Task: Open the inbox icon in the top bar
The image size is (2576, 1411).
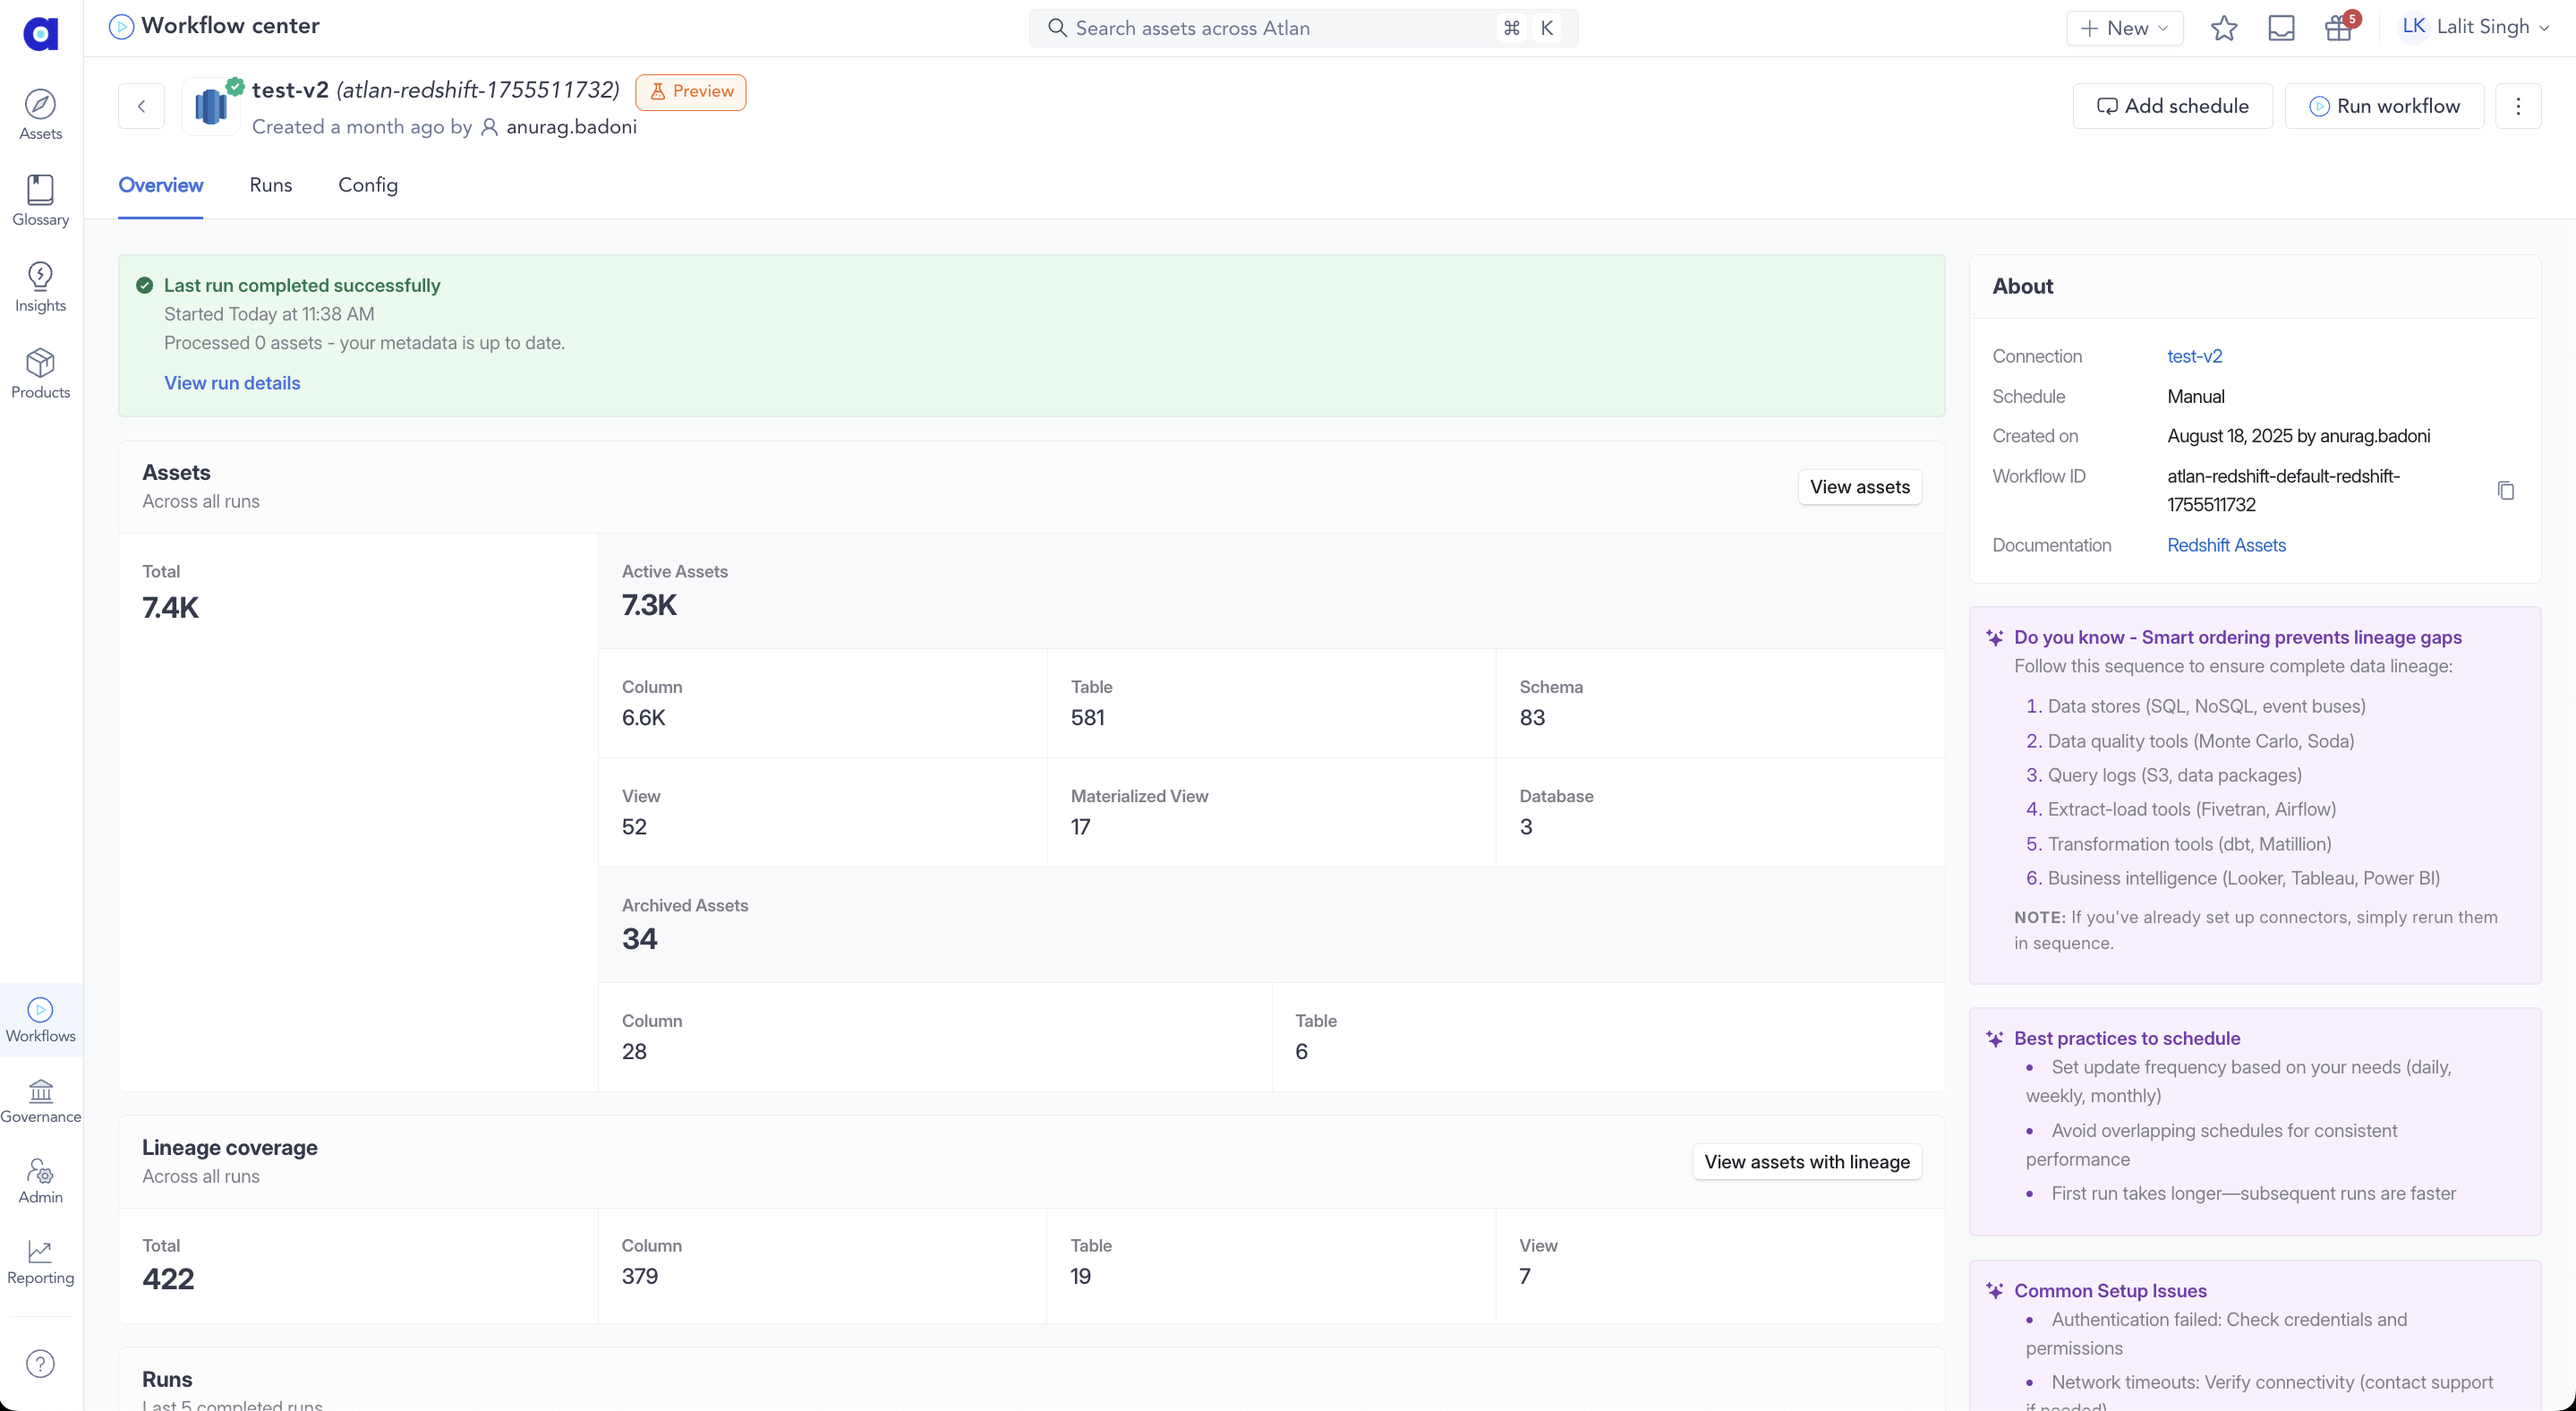Action: pyautogui.click(x=2281, y=28)
